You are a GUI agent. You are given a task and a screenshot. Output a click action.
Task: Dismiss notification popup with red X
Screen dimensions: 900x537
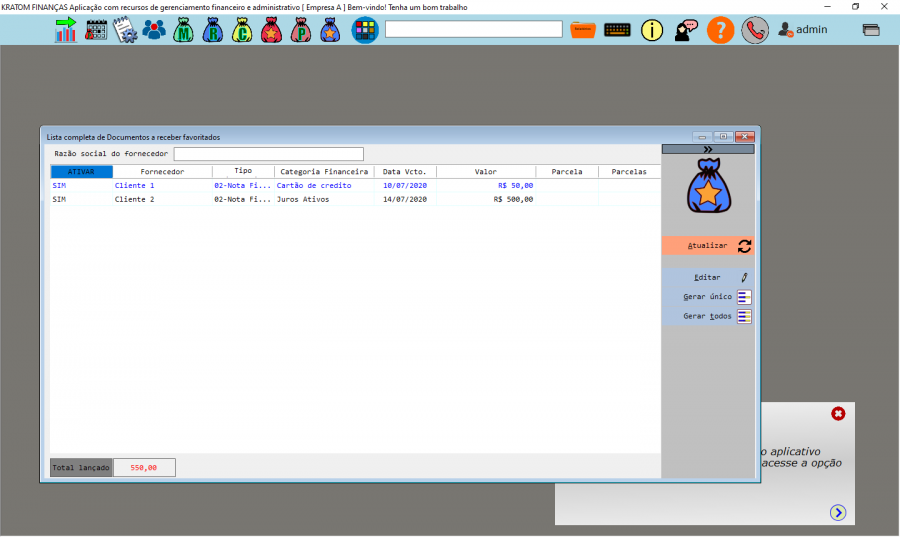point(838,414)
